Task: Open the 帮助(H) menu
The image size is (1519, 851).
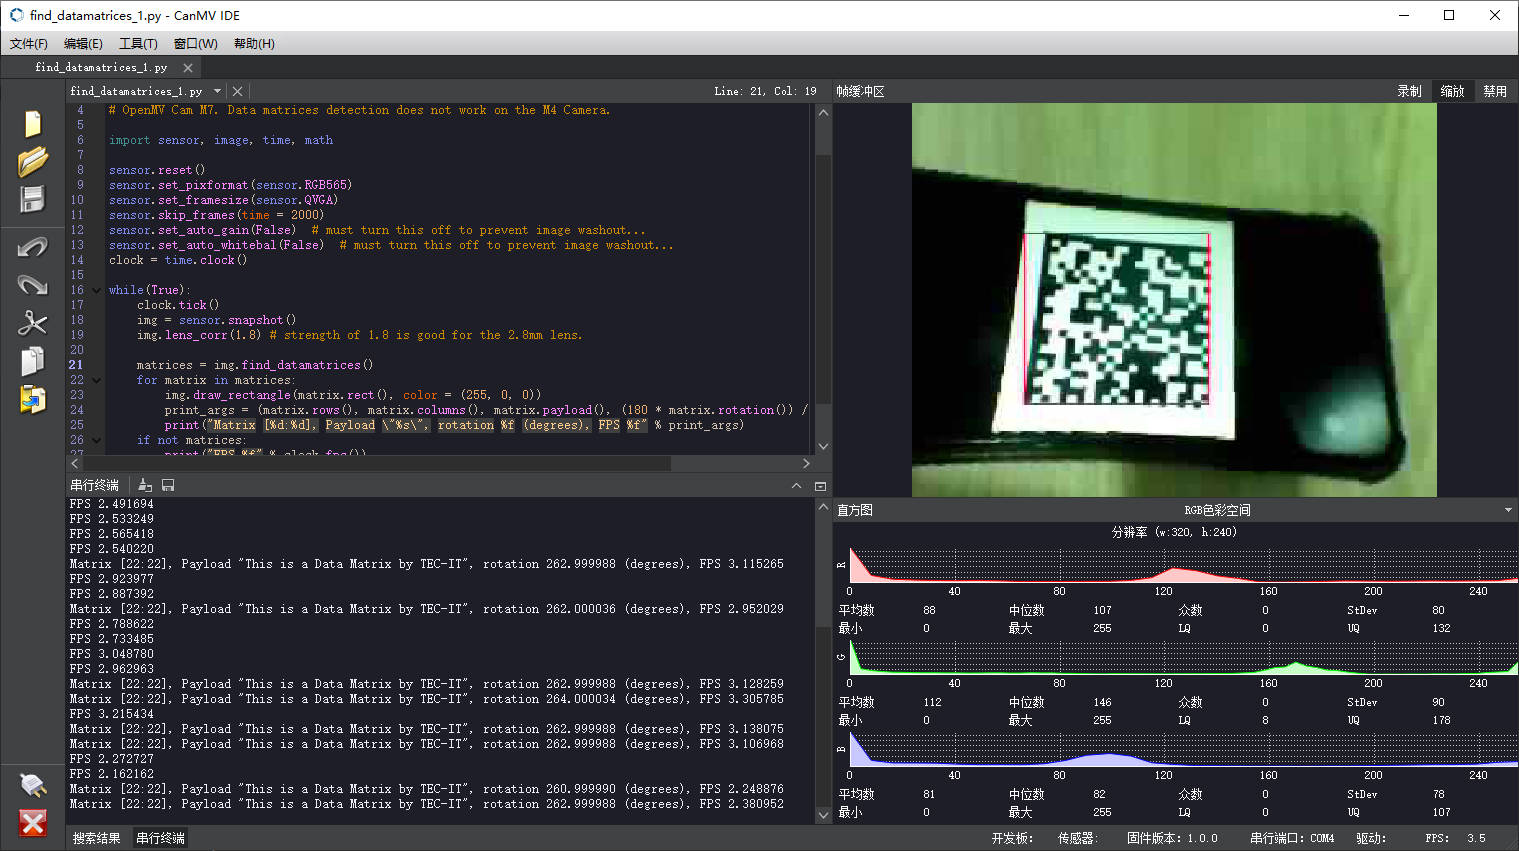Action: 254,43
